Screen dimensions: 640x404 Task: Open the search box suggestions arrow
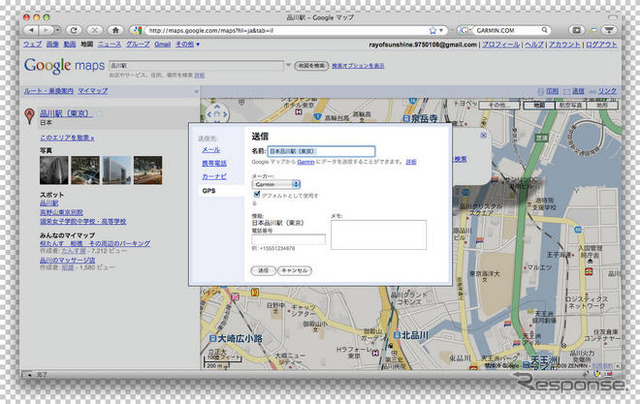(288, 65)
